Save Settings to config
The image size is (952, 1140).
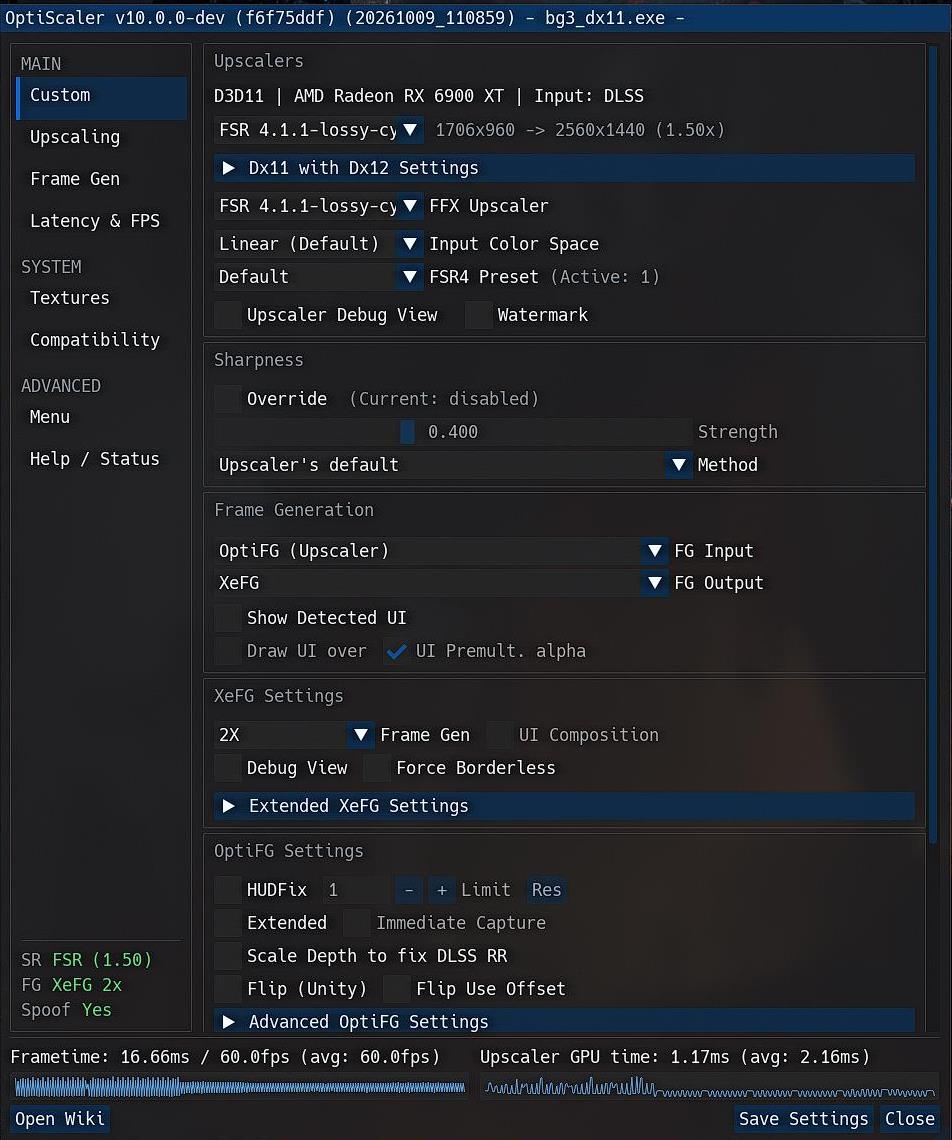point(804,1118)
